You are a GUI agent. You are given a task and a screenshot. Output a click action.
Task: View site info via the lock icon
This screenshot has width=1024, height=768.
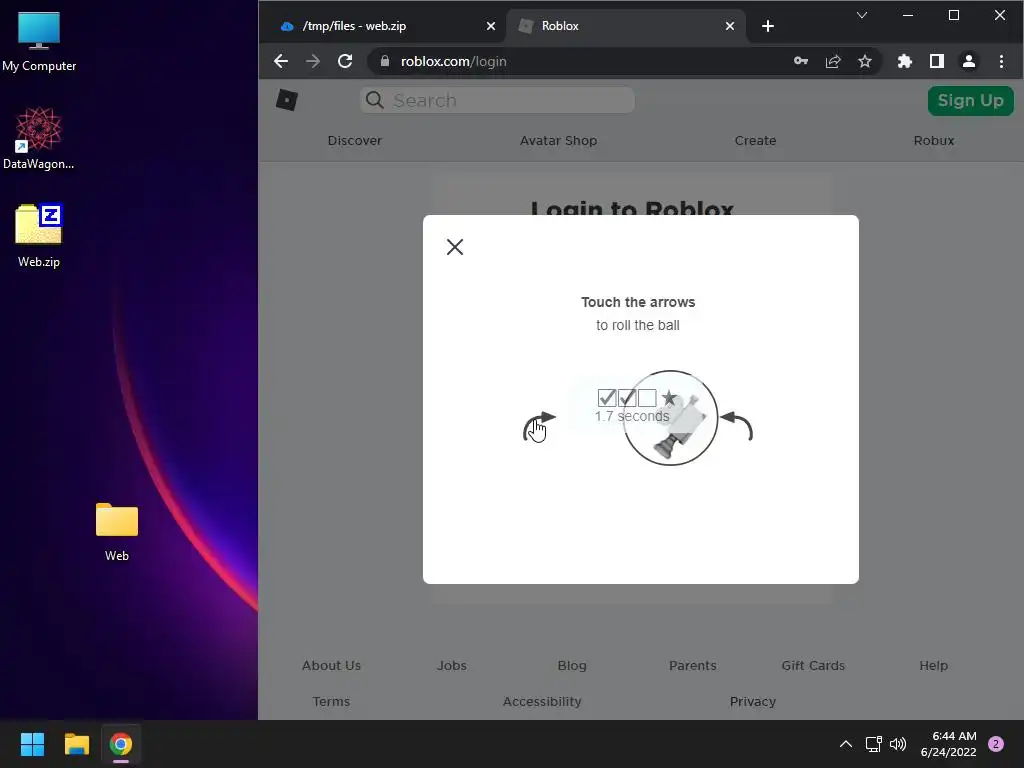coord(385,61)
